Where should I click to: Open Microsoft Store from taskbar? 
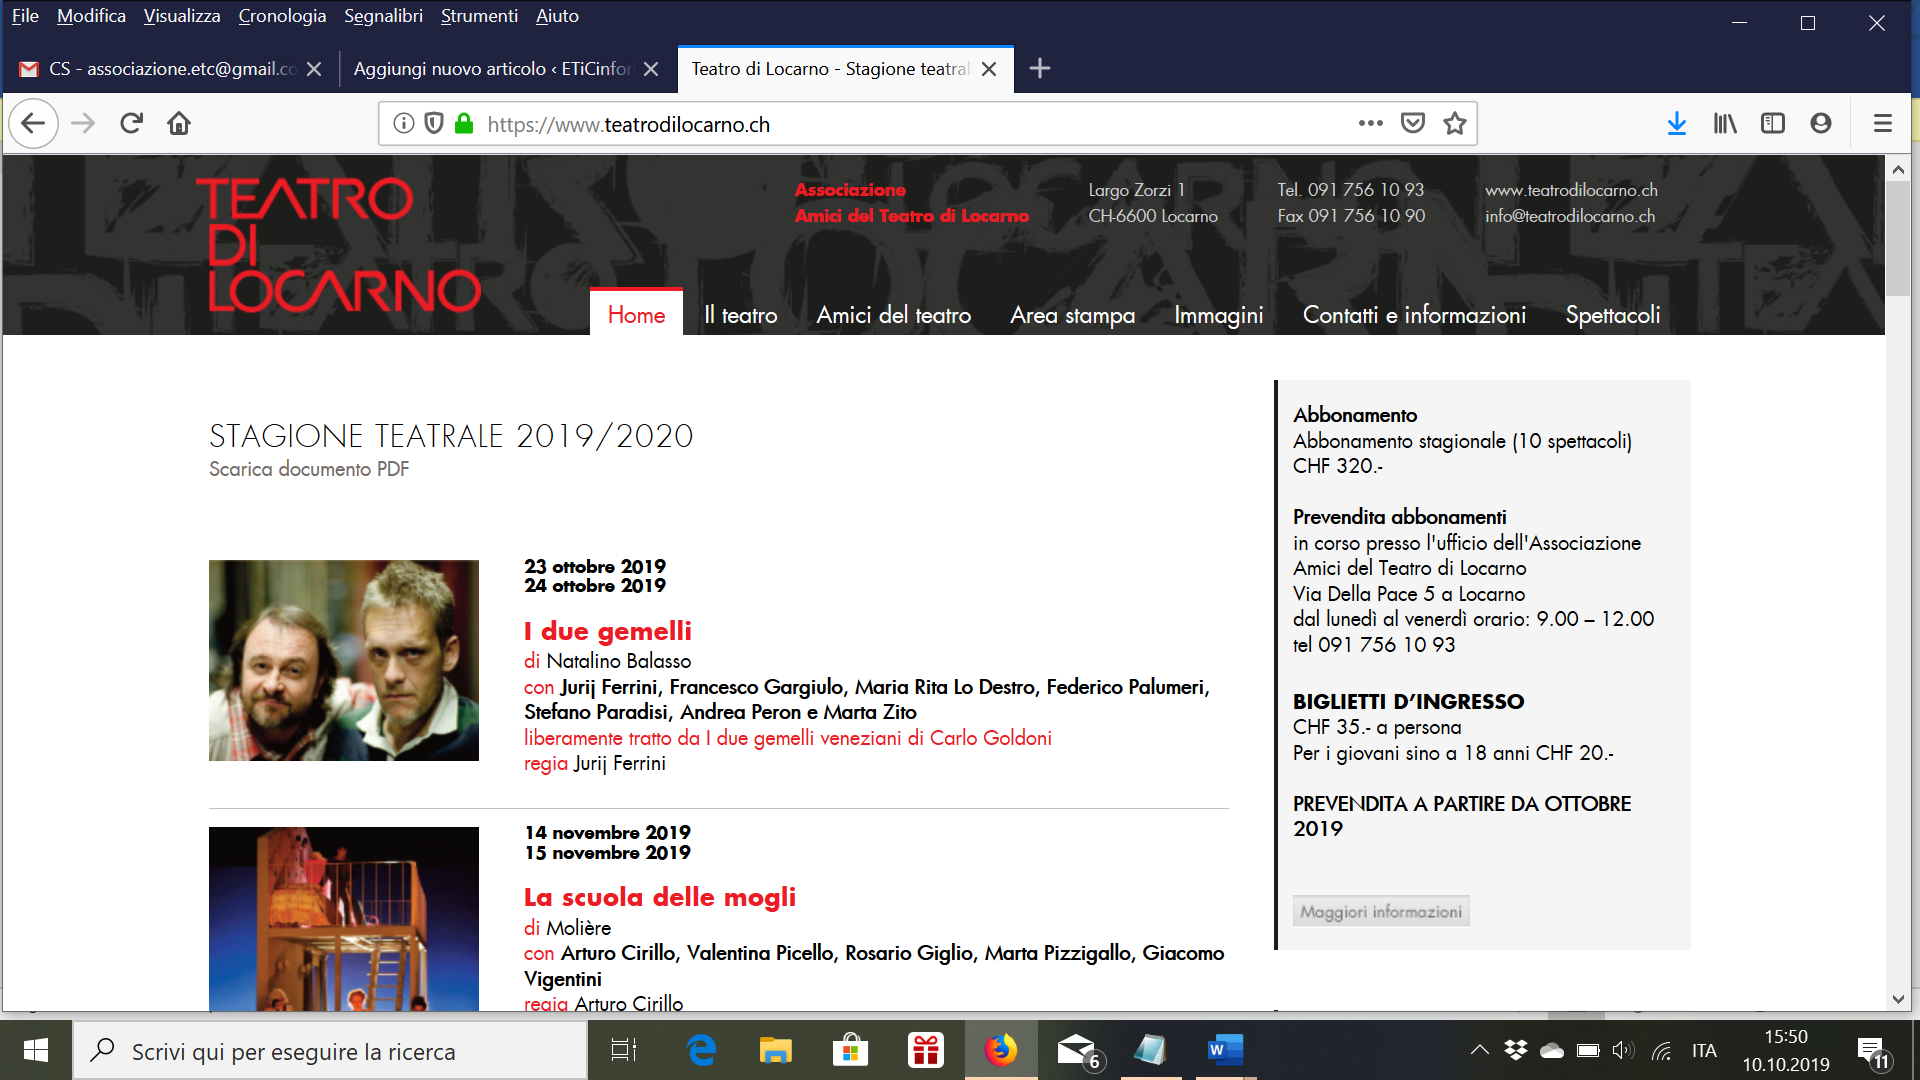pyautogui.click(x=850, y=1050)
